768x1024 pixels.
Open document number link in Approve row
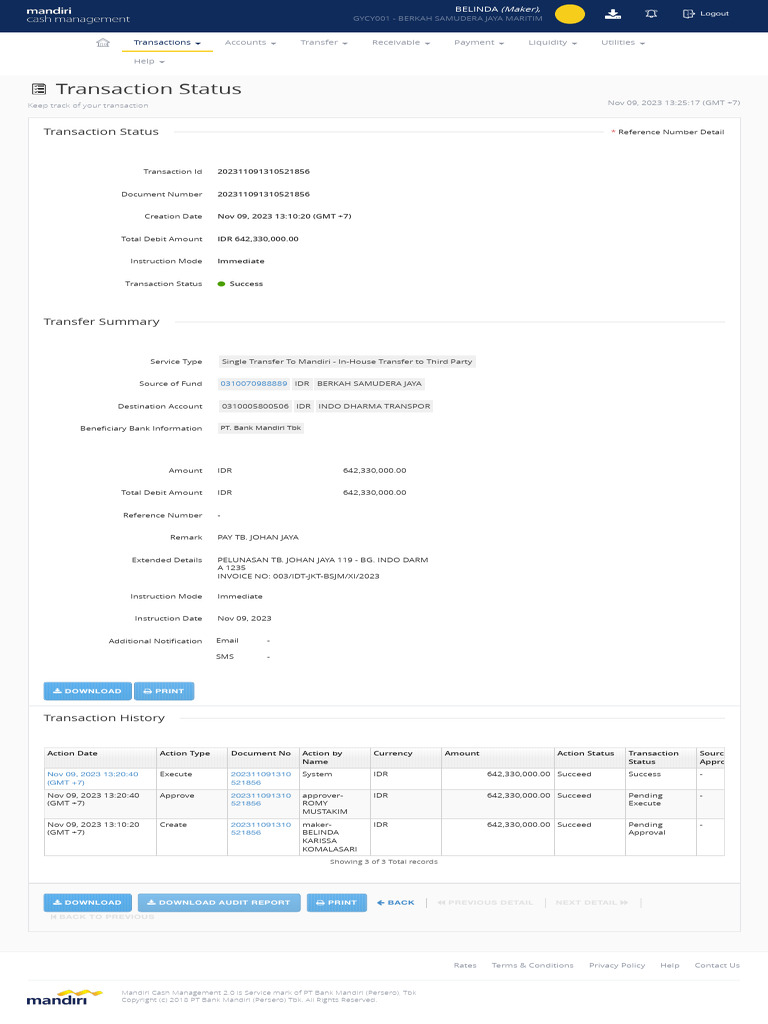(261, 799)
